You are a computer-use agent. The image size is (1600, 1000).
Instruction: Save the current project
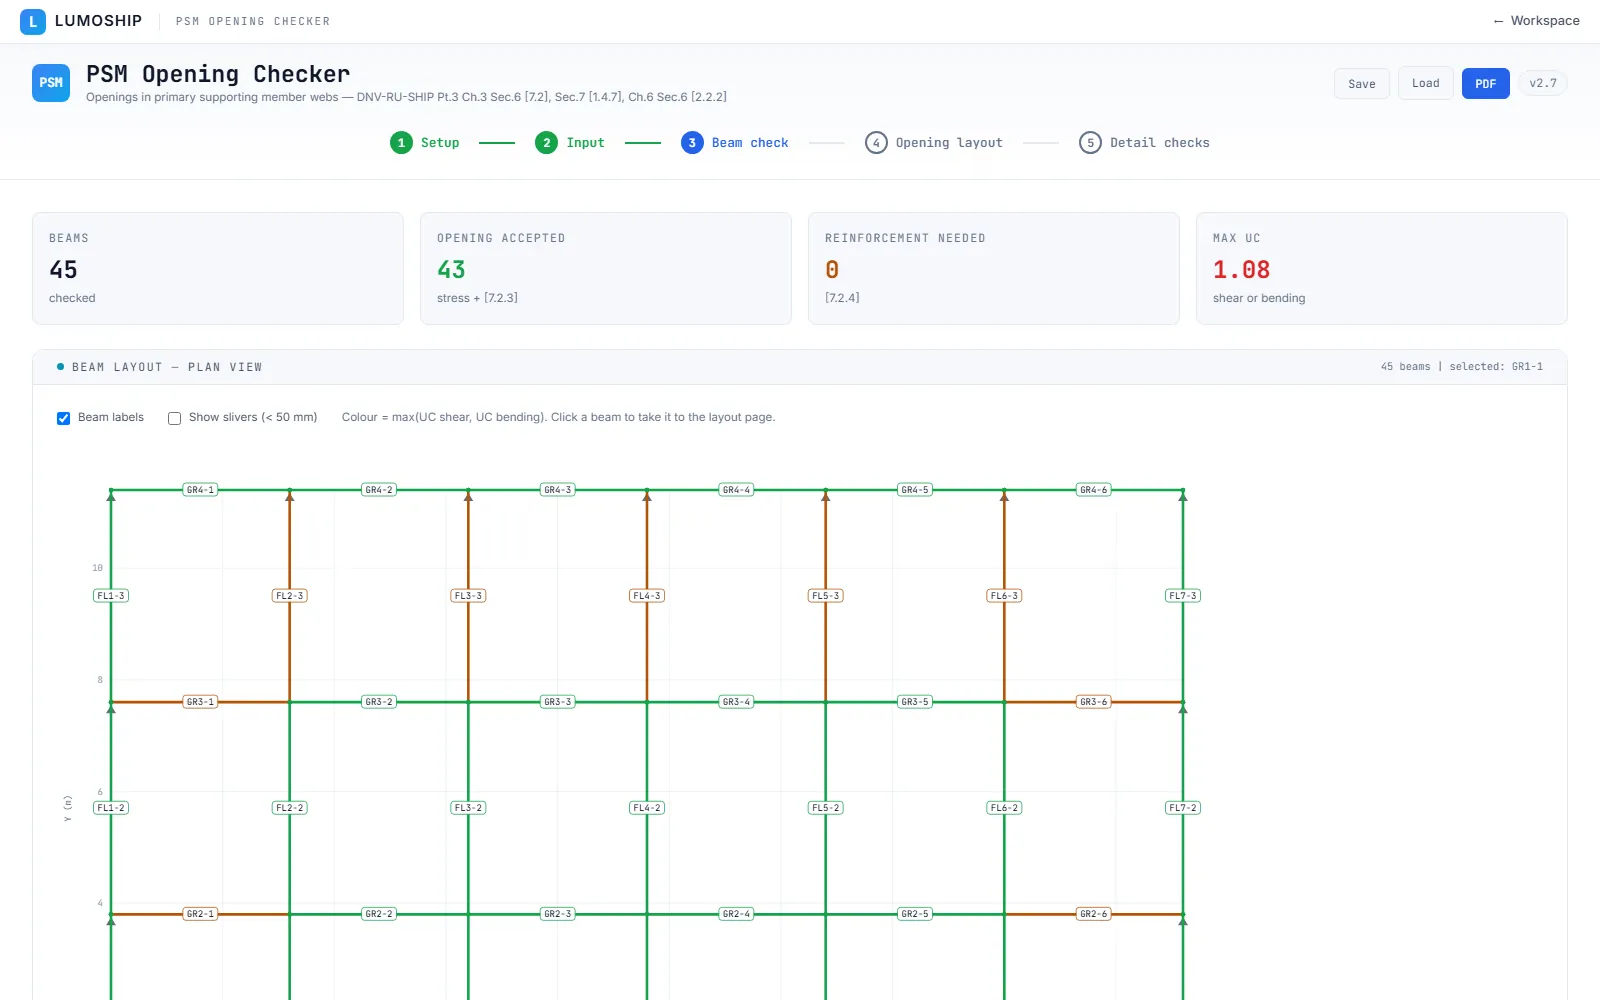coord(1361,84)
